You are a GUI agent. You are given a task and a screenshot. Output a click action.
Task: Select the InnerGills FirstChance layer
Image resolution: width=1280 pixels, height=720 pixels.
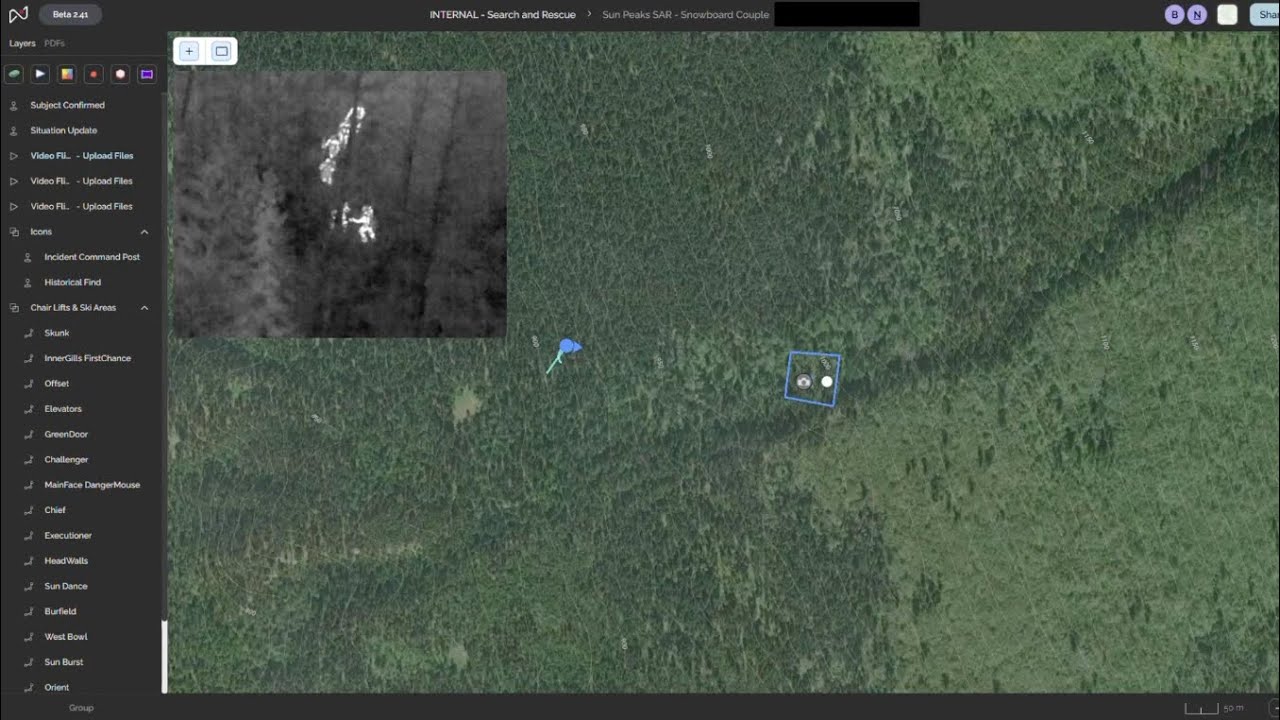pos(87,358)
